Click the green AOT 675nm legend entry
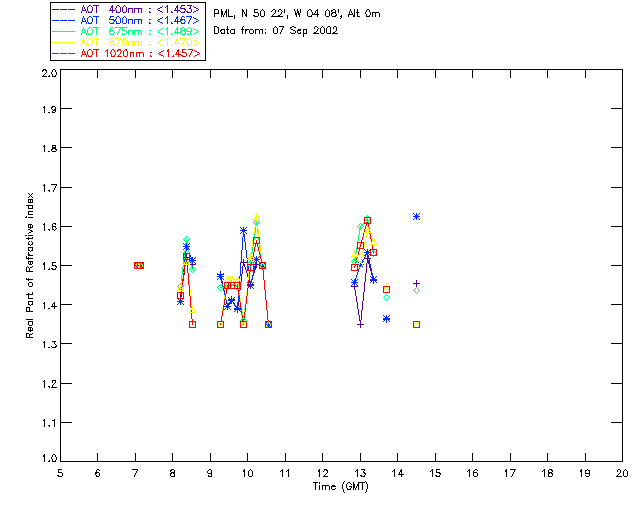The image size is (640, 512). click(x=128, y=30)
